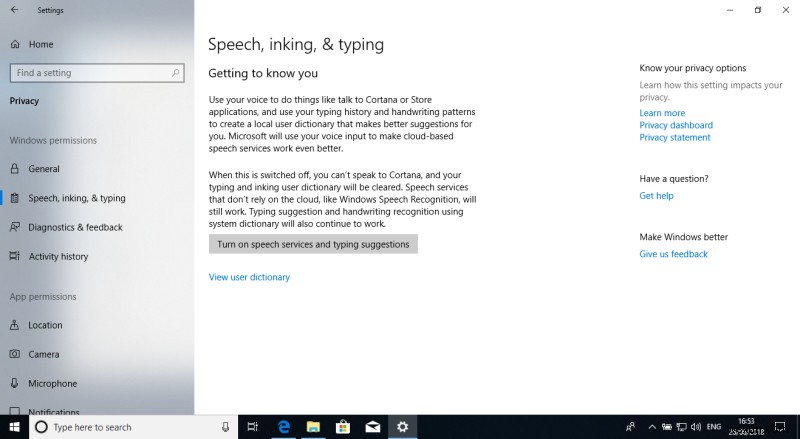The image size is (800, 439).
Task: Launch Microsoft Edge from the taskbar
Action: tap(283, 427)
